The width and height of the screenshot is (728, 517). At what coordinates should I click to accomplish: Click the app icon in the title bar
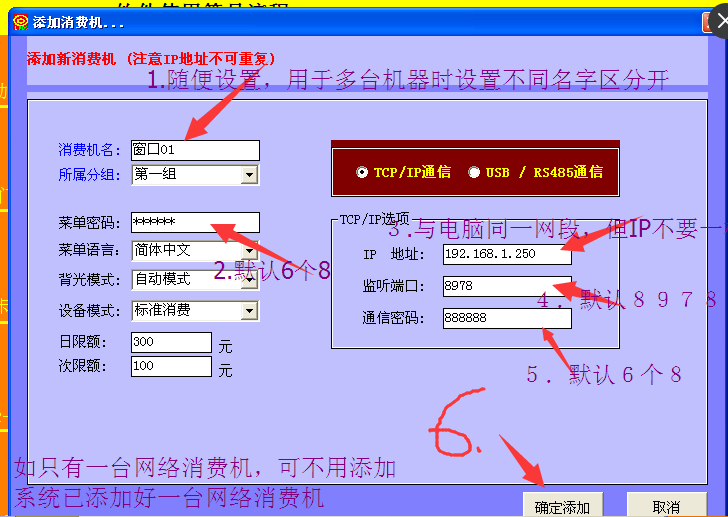point(19,21)
